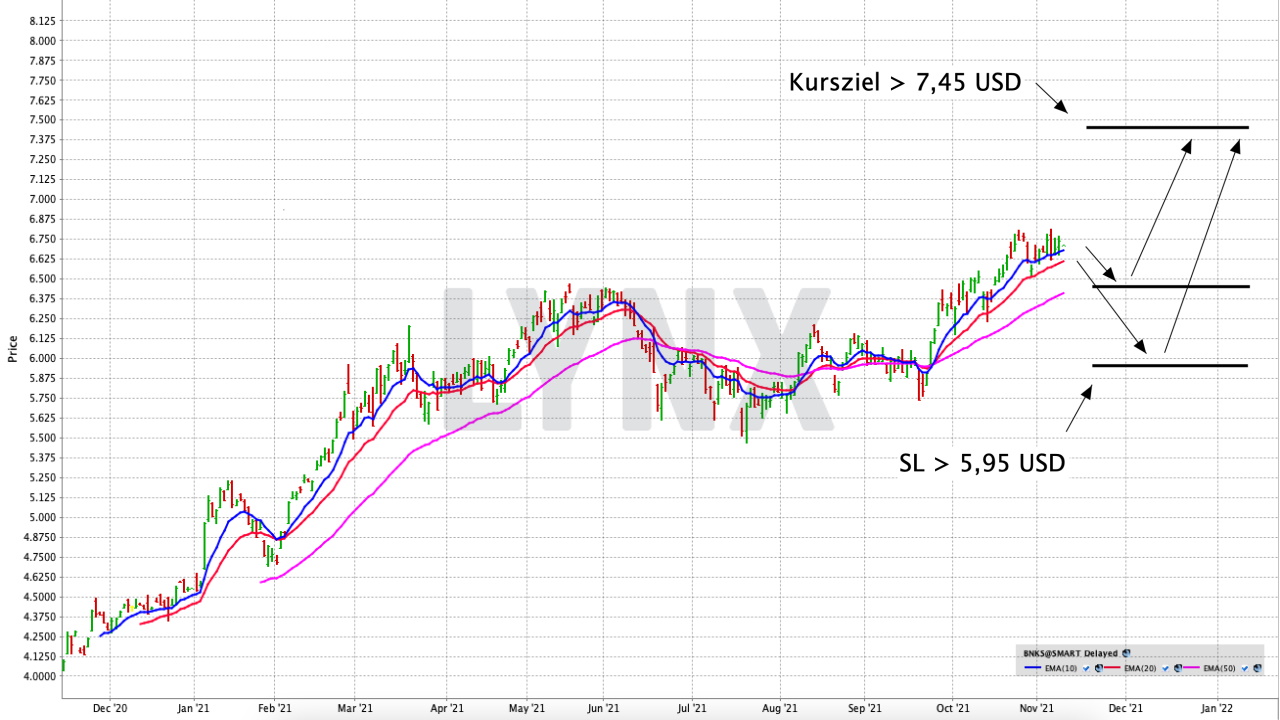Click the settings icon after EMA(50) checkbox
Viewport: 1280px width, 720px height.
pos(1257,668)
